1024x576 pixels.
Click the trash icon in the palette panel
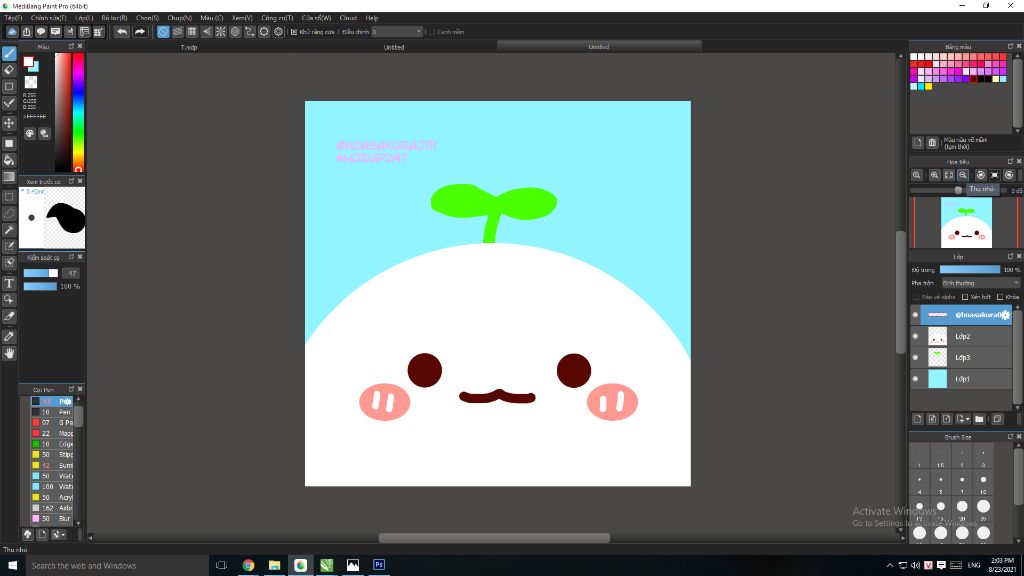(x=932, y=142)
